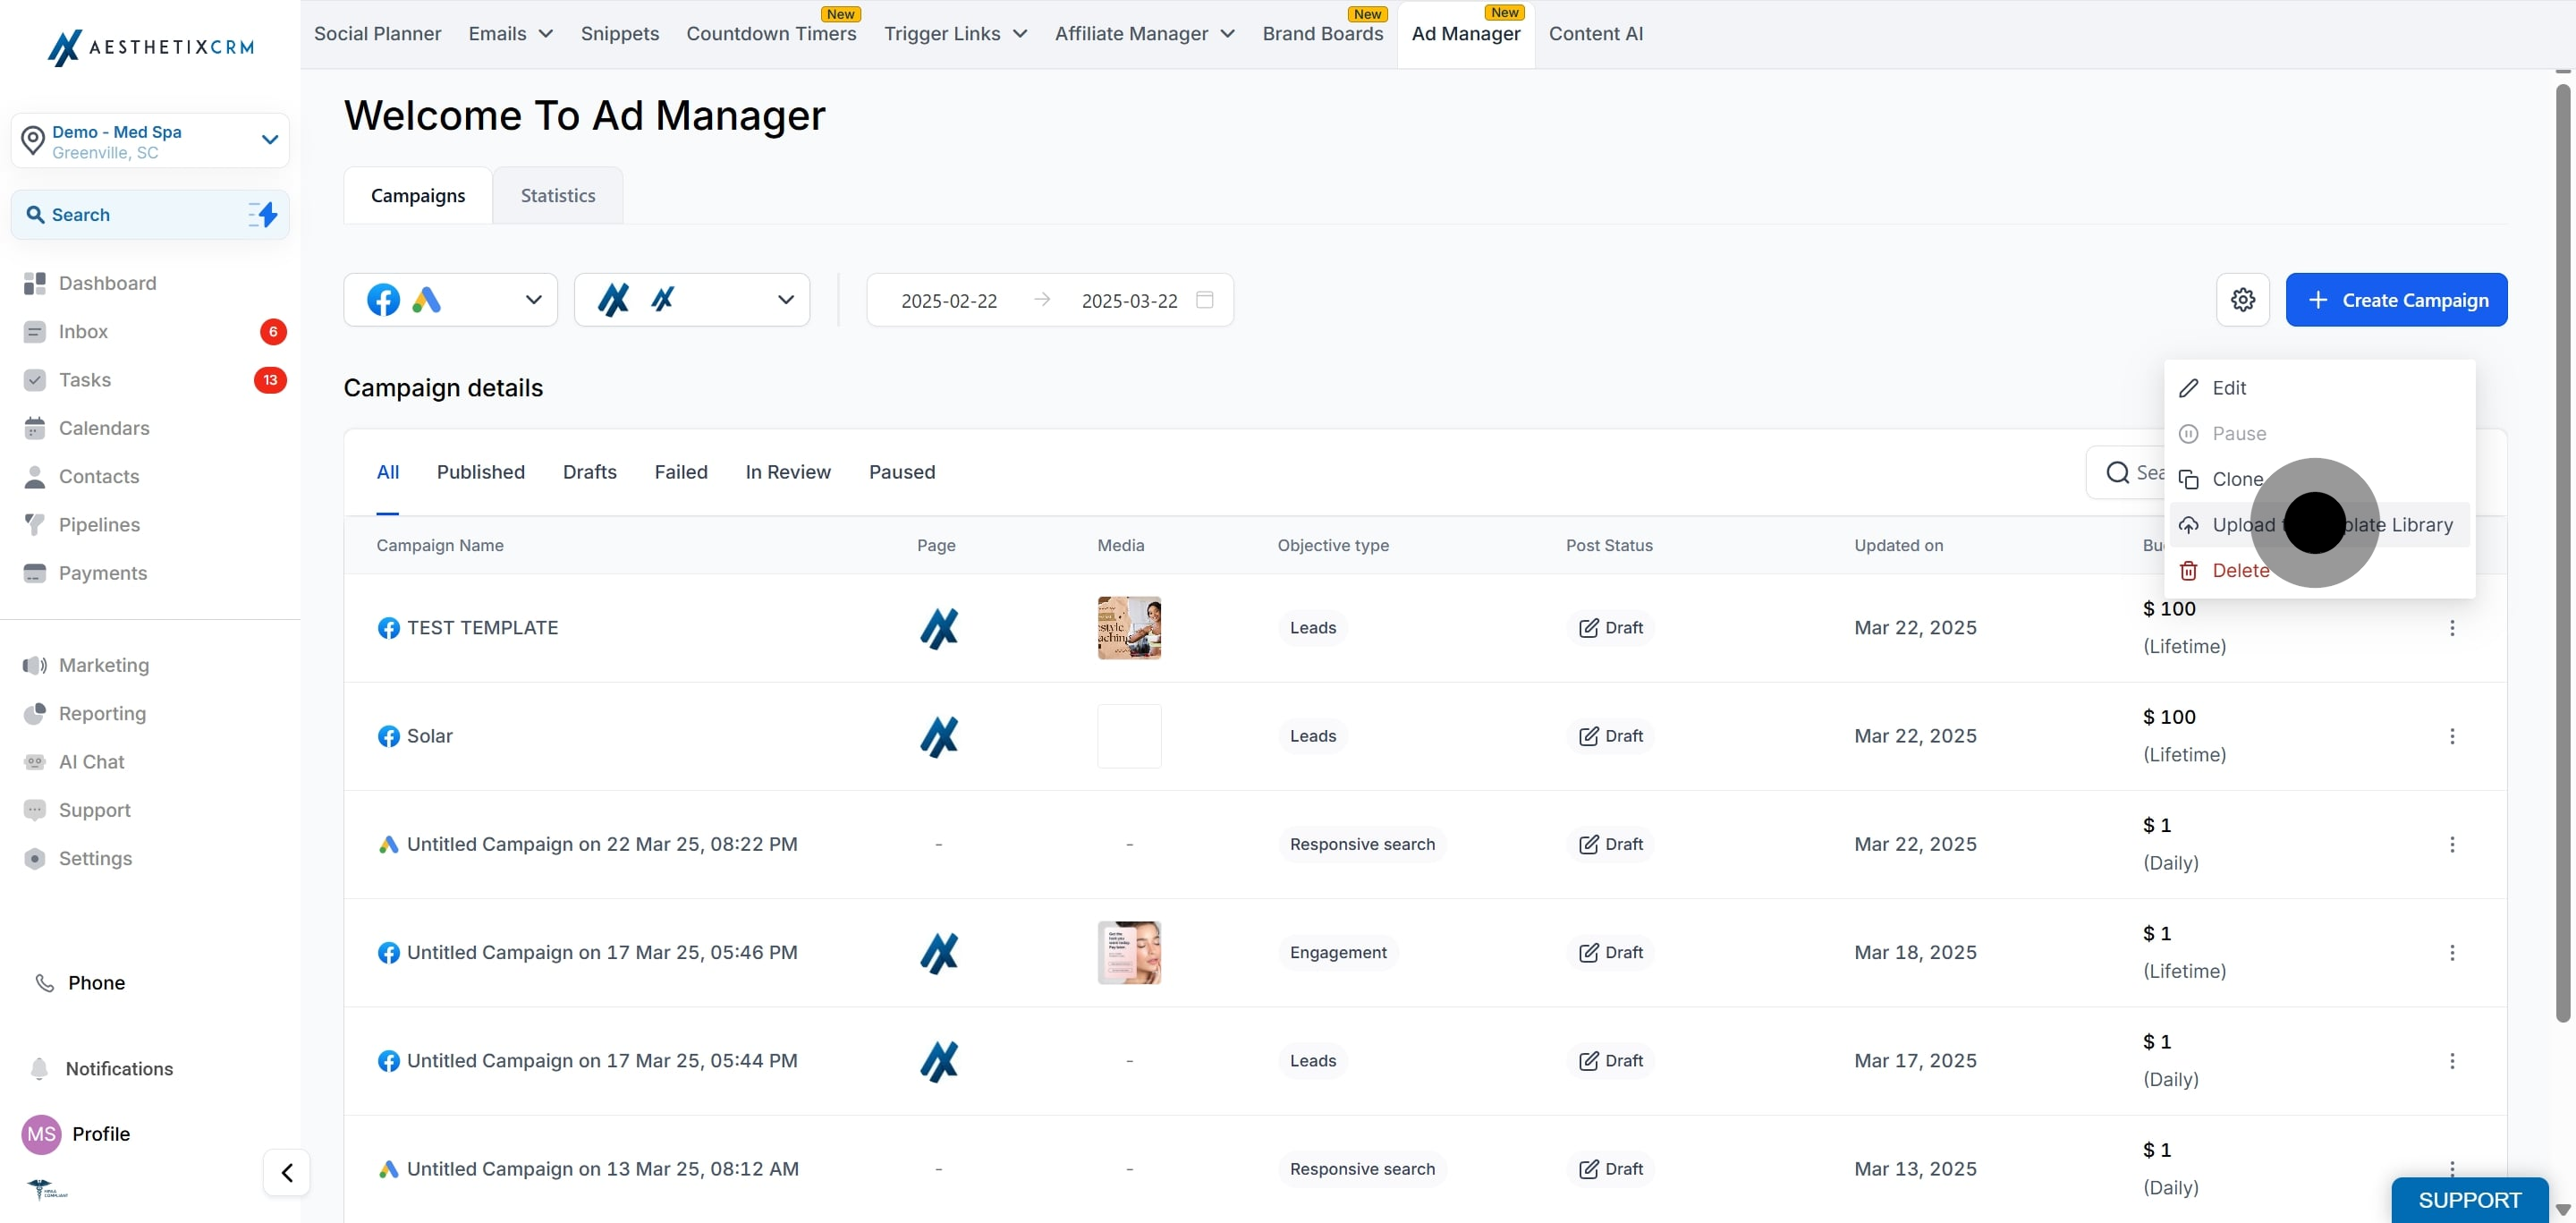The width and height of the screenshot is (2576, 1223).
Task: Open the date range calendar icon
Action: pyautogui.click(x=1205, y=300)
